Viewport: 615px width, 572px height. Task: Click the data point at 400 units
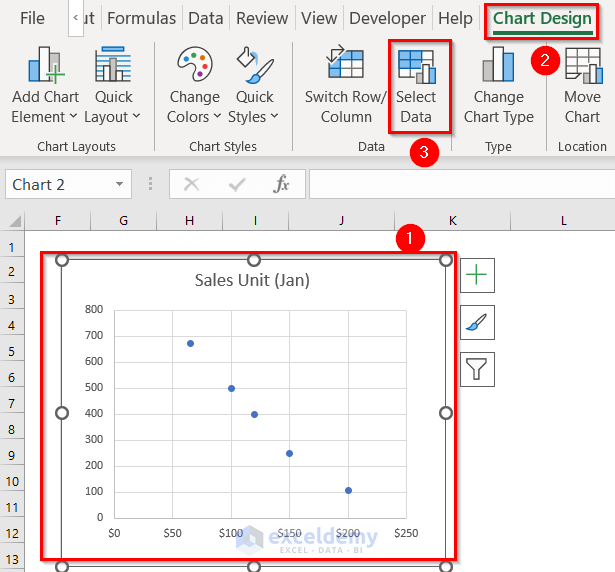pos(254,414)
